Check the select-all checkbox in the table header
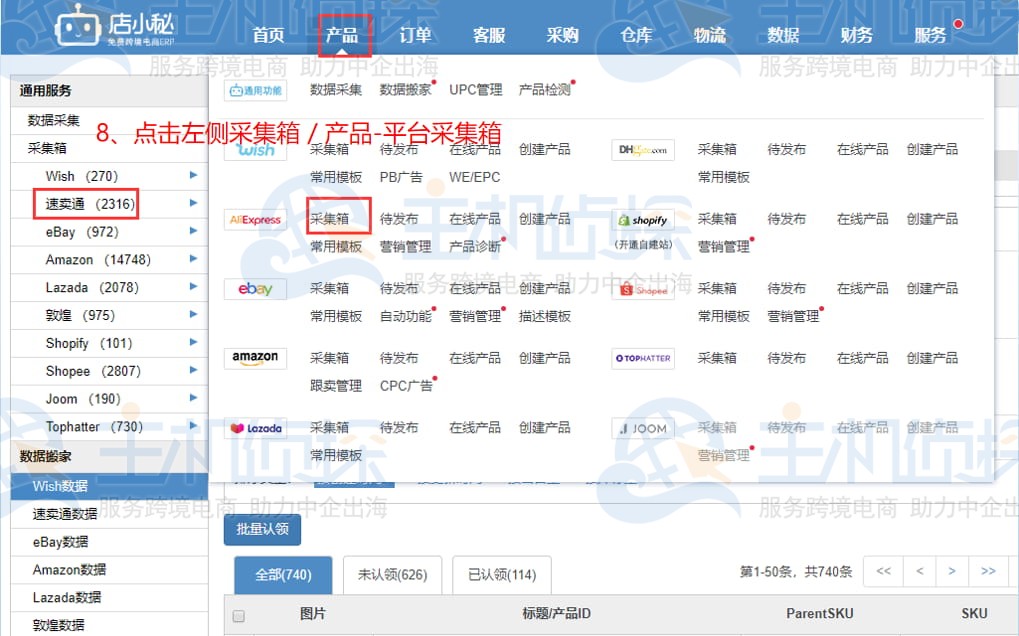Image resolution: width=1019 pixels, height=636 pixels. (237, 614)
